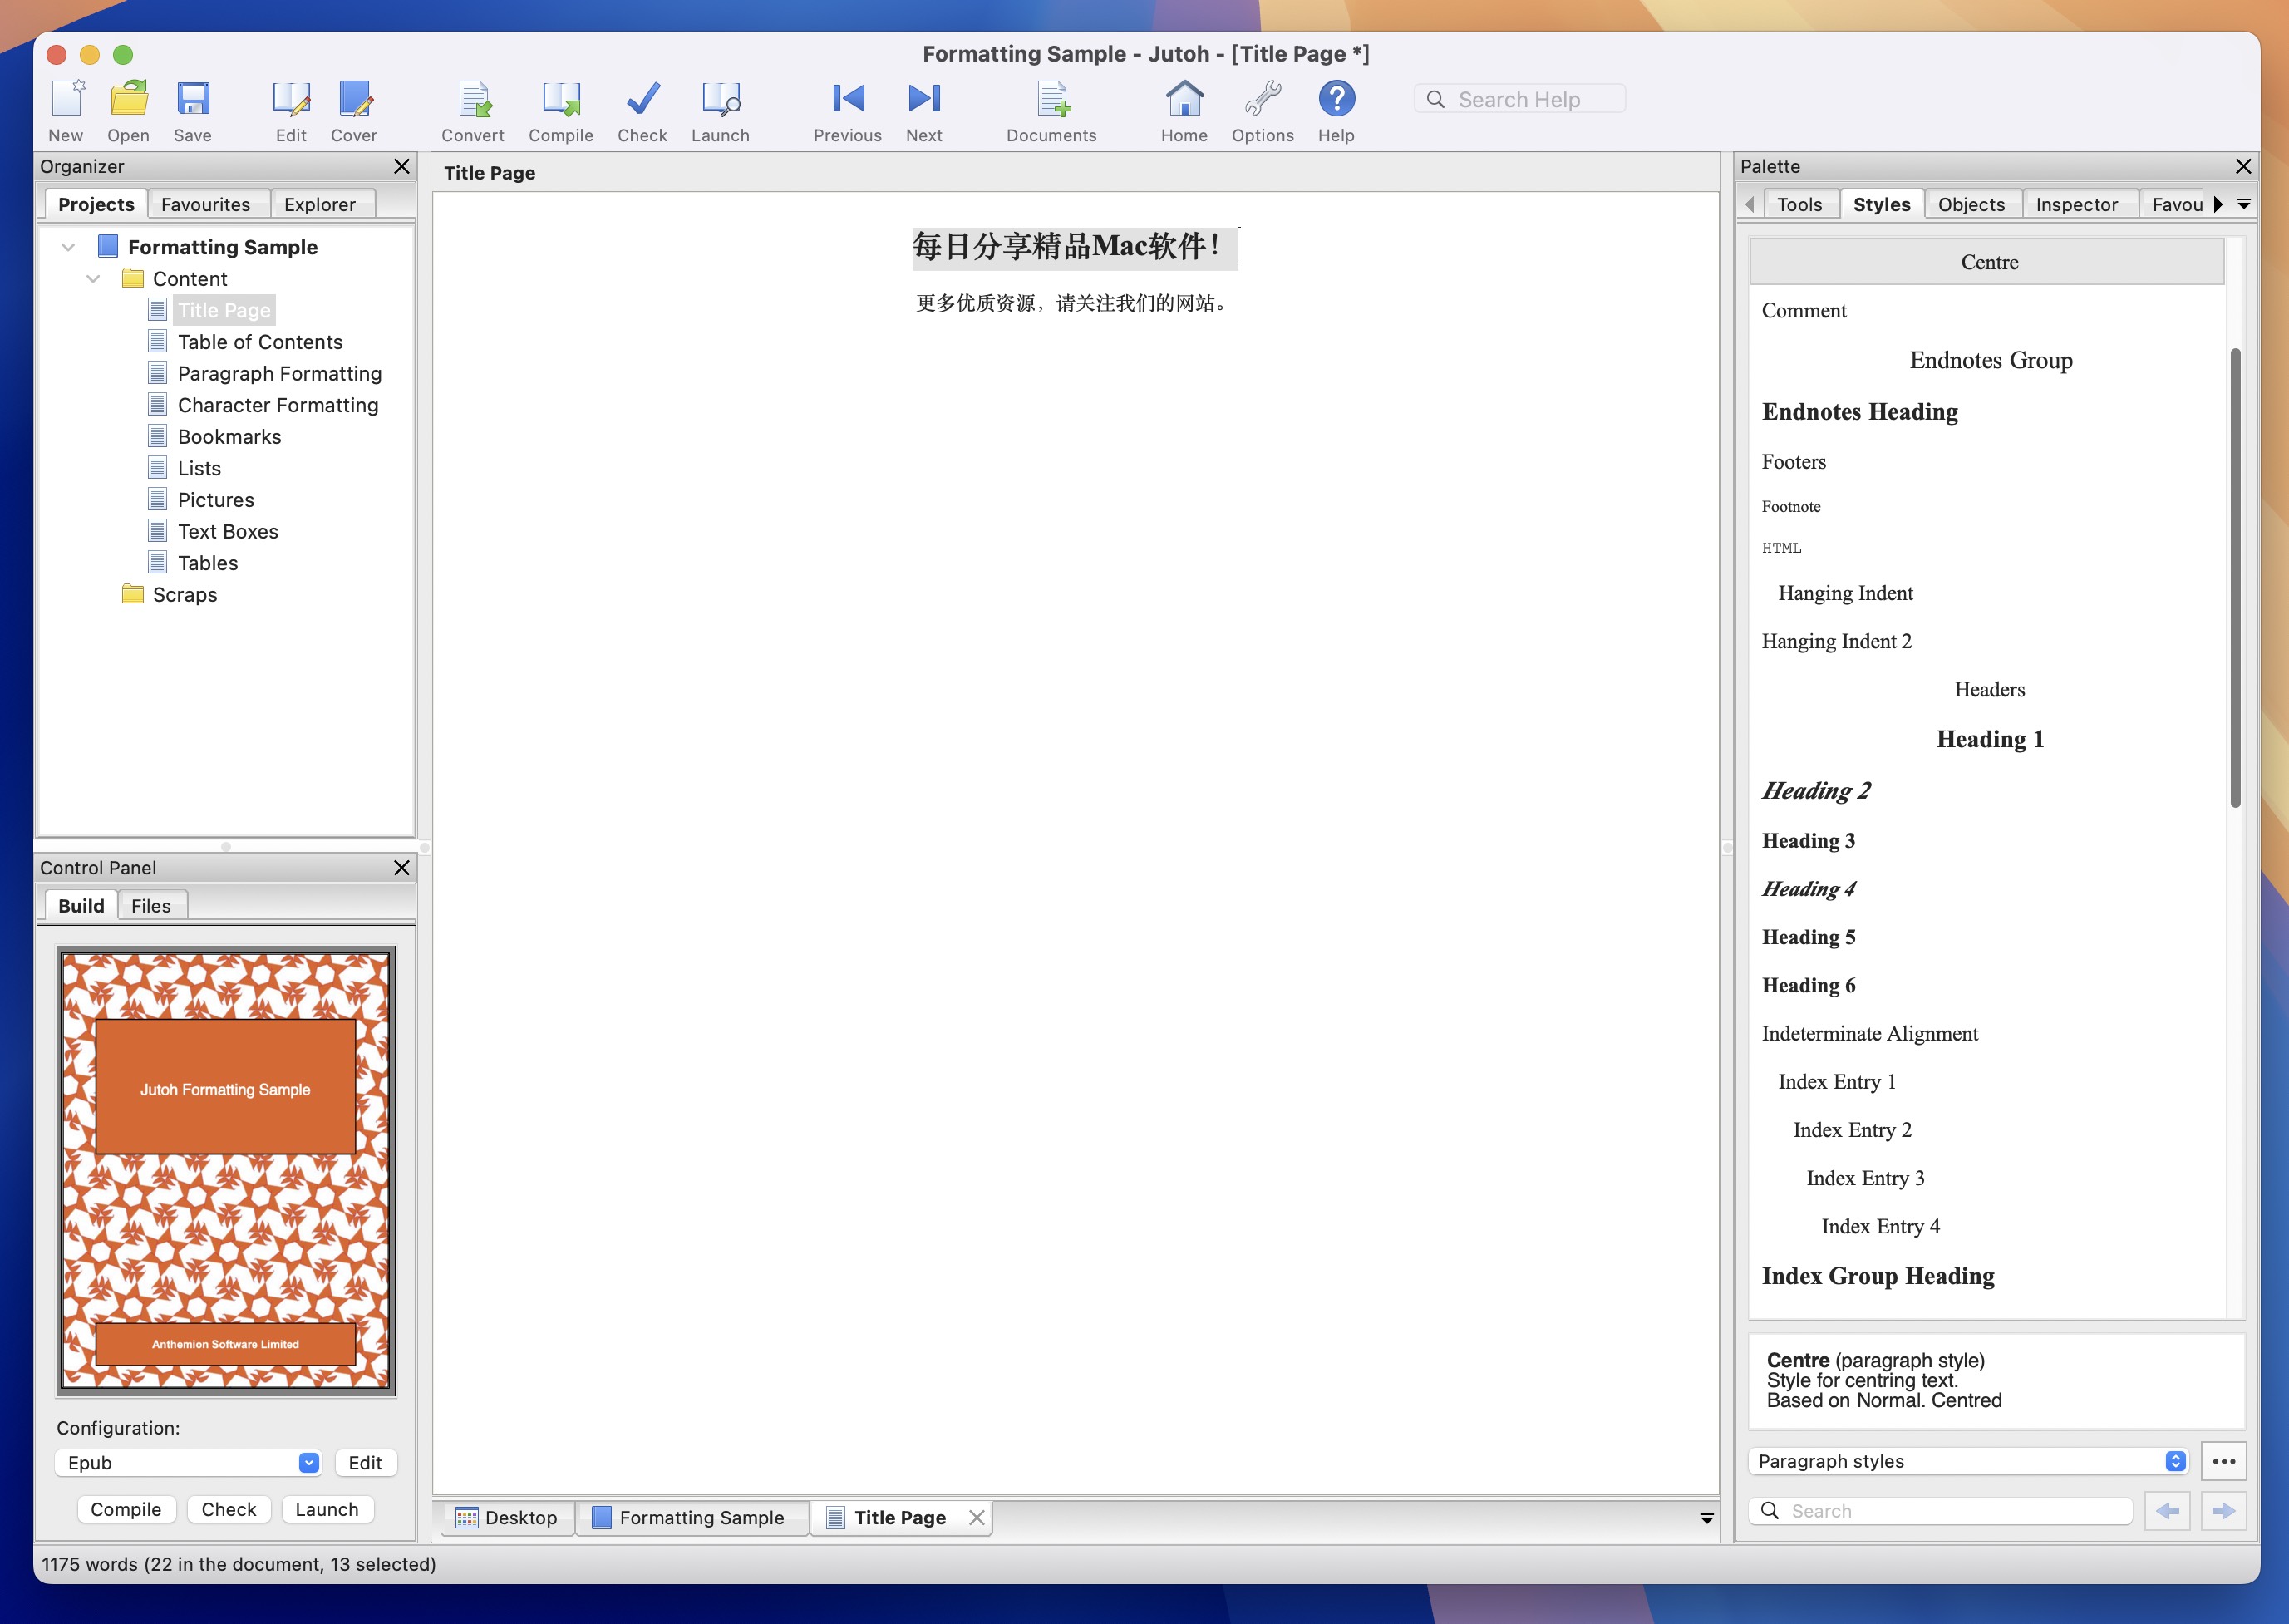2289x1624 pixels.
Task: Close the Organizer panel
Action: click(401, 166)
